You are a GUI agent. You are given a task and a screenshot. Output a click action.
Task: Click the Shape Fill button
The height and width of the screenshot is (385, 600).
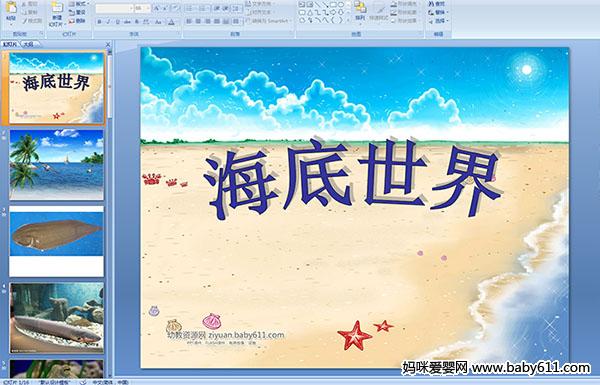405,4
